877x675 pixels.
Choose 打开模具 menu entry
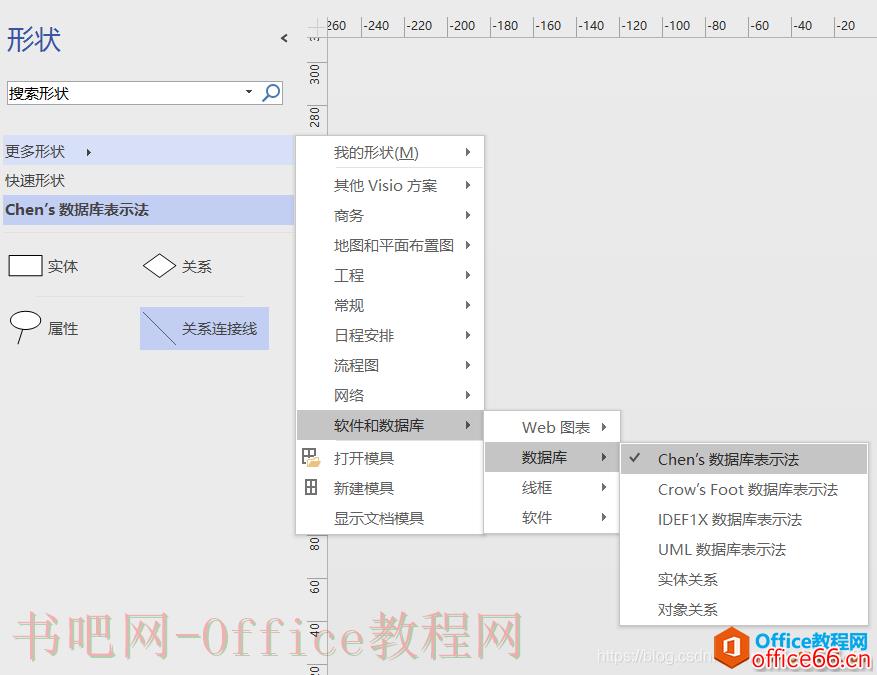click(x=389, y=458)
